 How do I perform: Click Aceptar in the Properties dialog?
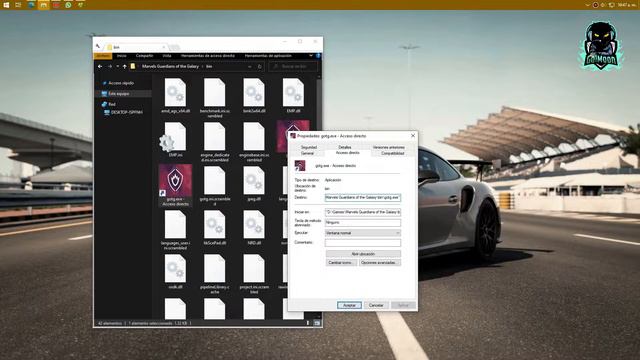(x=349, y=305)
